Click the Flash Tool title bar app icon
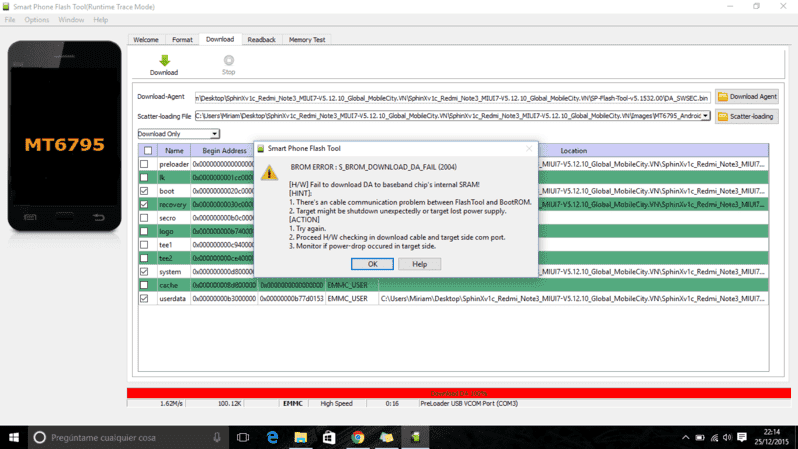798x449 pixels. click(6, 7)
